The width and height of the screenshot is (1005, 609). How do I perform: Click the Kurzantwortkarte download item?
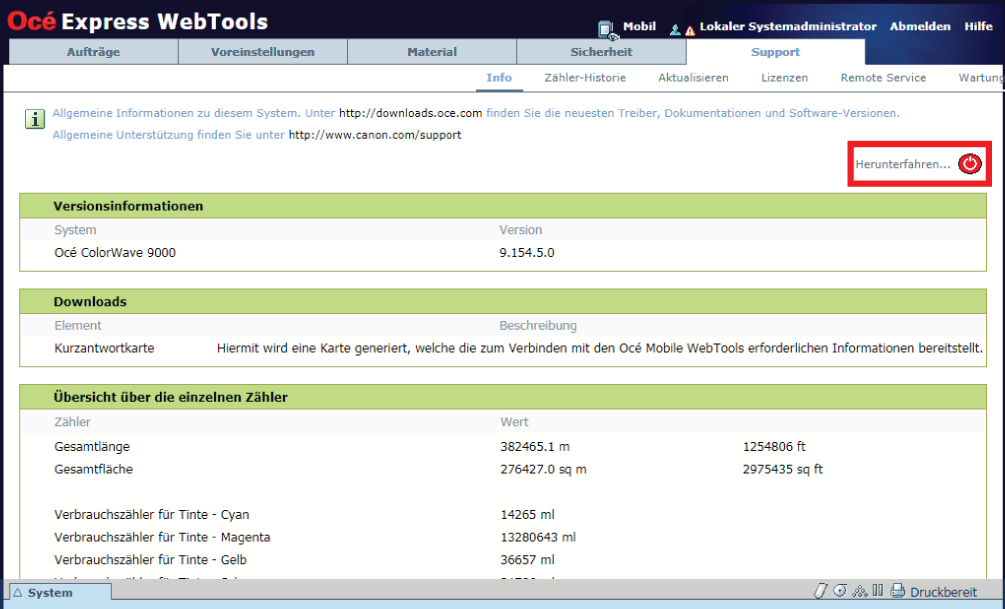(x=104, y=348)
